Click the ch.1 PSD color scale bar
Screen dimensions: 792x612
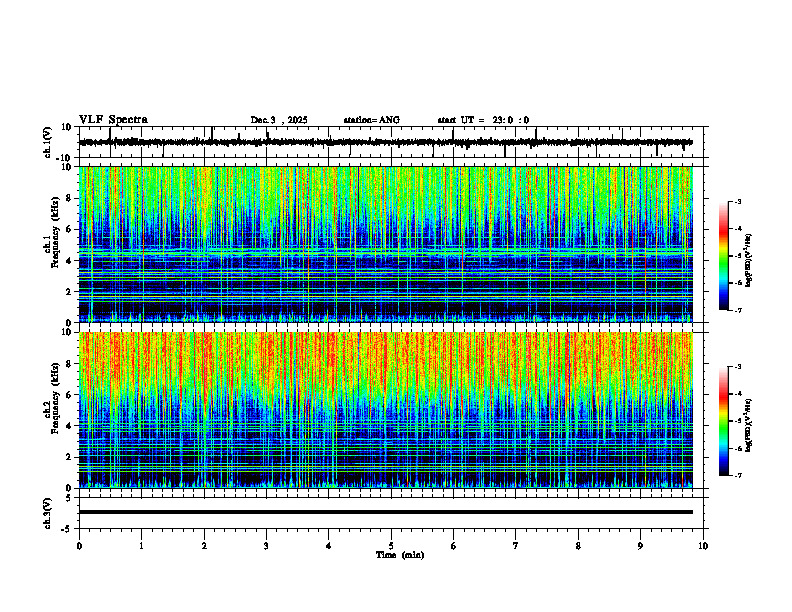click(x=724, y=256)
